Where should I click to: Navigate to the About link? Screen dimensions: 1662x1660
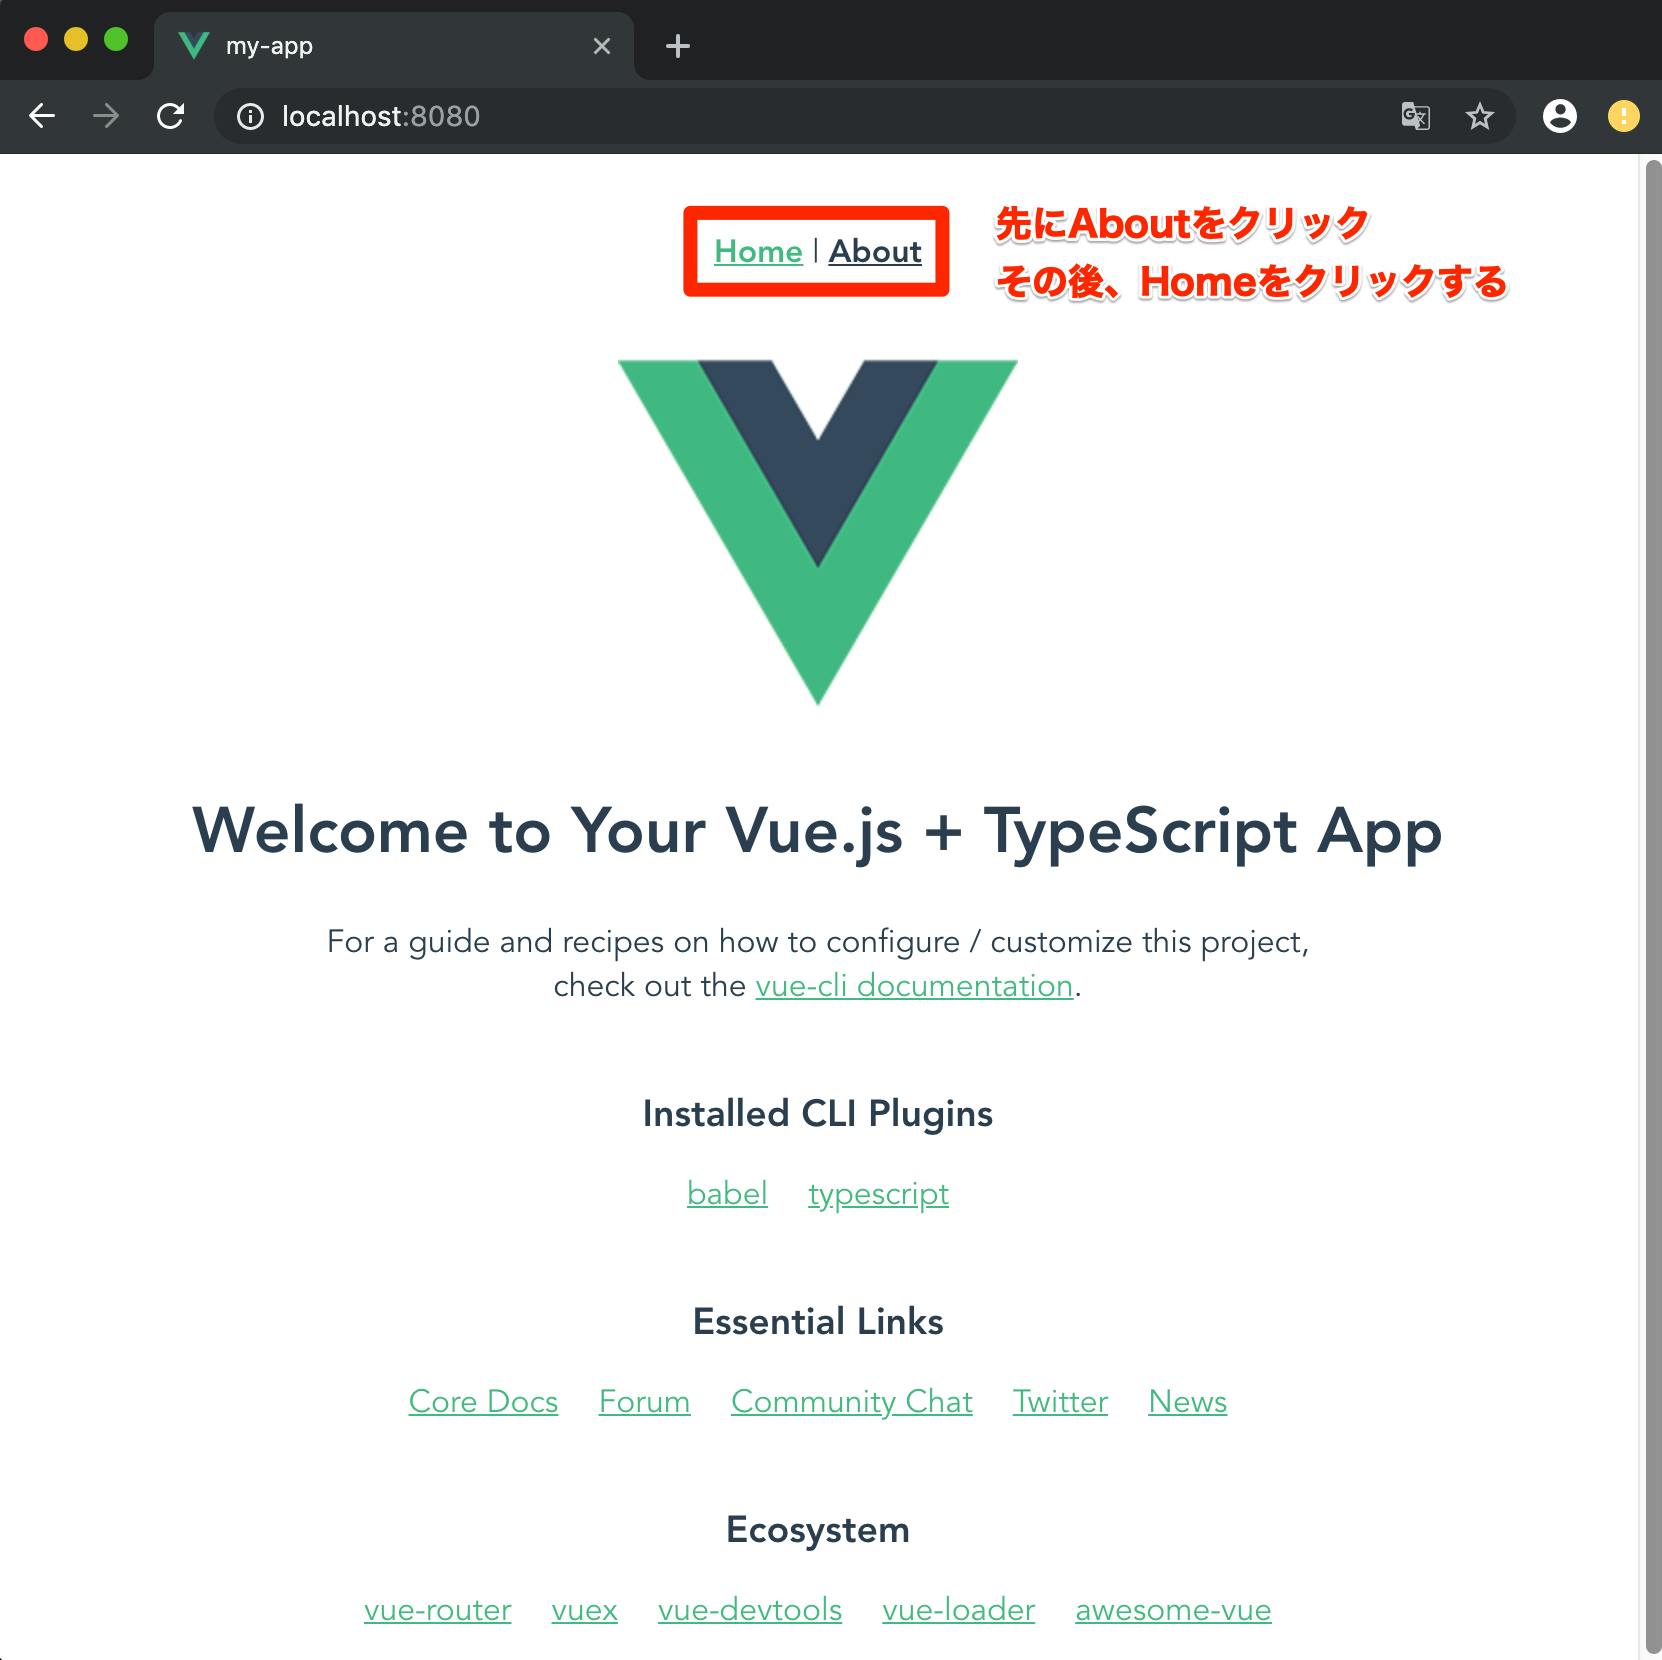[x=875, y=251]
